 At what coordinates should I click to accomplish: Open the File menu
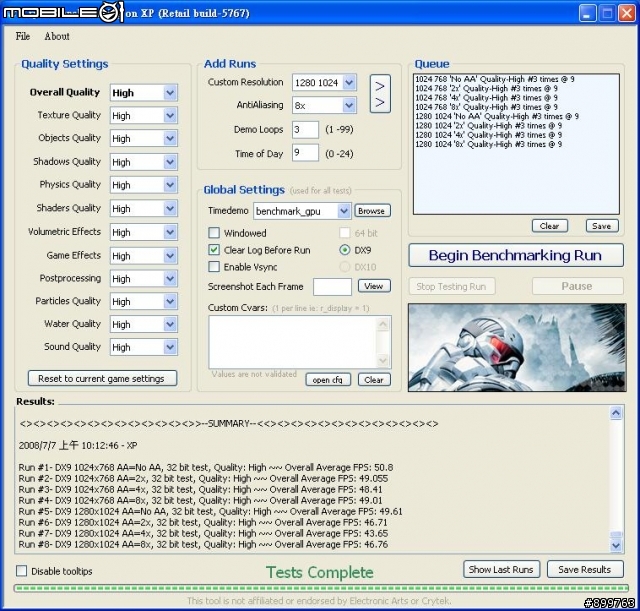click(x=23, y=36)
